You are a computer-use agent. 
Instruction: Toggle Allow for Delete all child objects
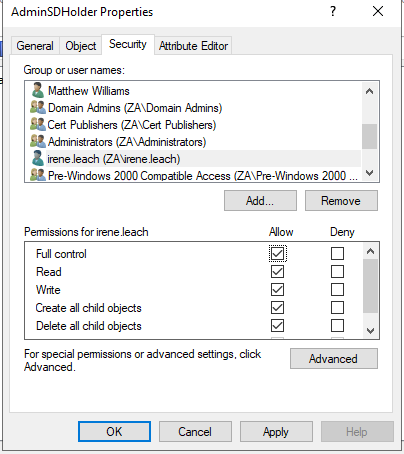point(277,326)
